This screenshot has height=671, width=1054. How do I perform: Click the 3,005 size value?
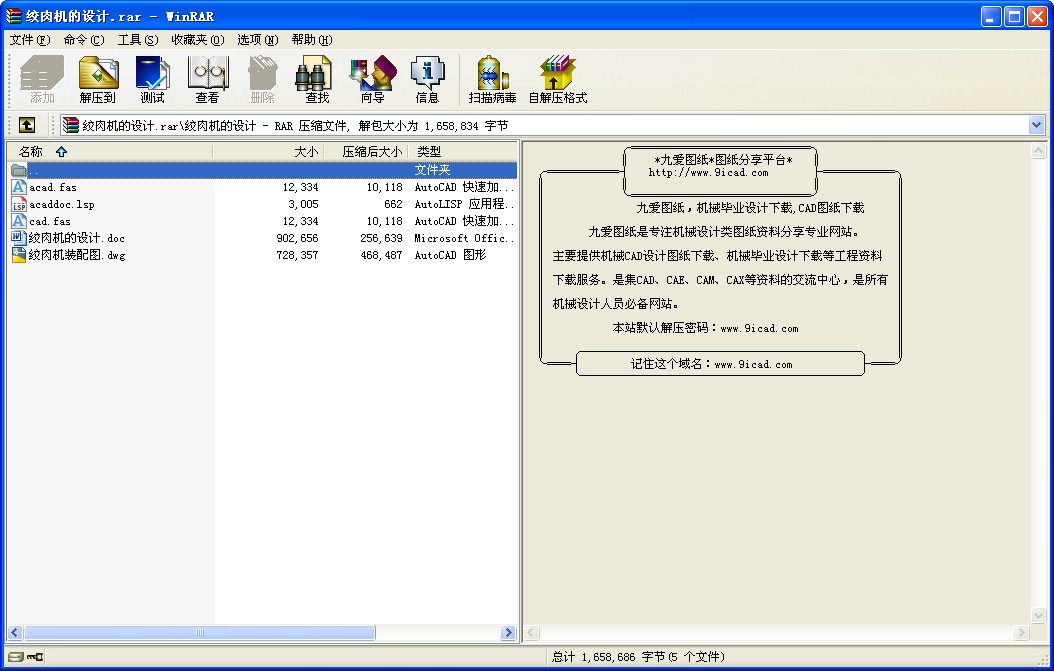pos(303,204)
